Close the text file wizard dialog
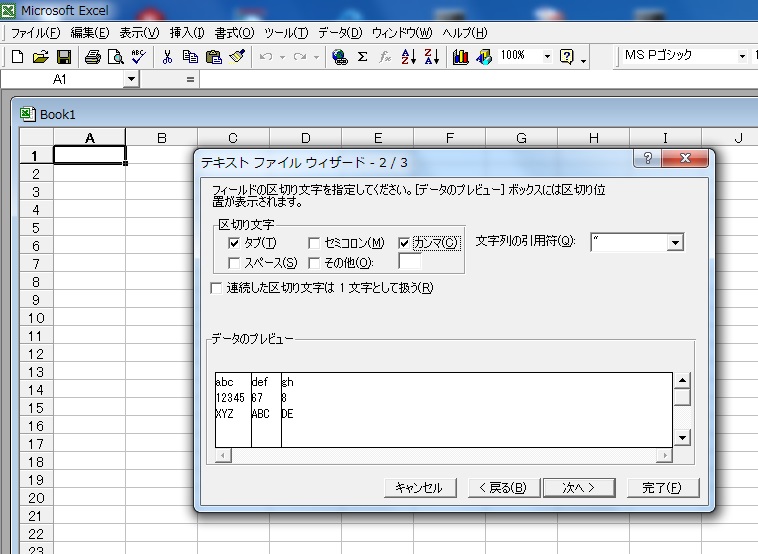758x554 pixels. click(685, 158)
